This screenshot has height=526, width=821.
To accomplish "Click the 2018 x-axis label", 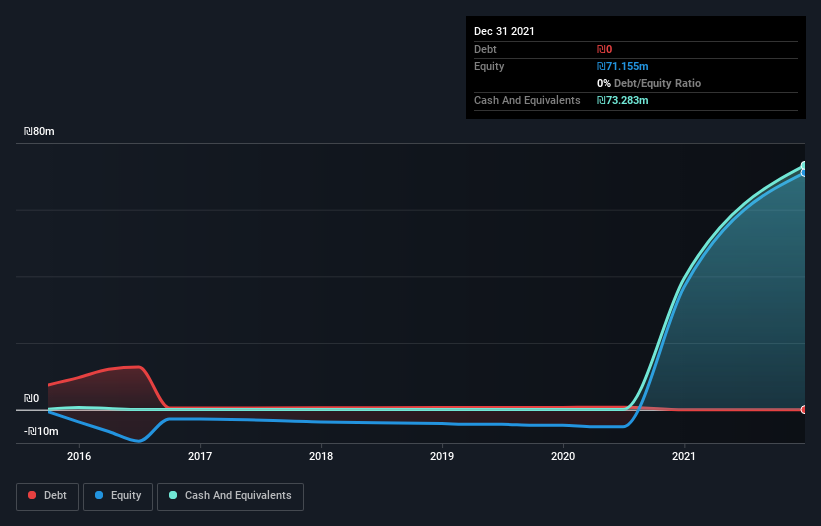I will click(x=321, y=456).
